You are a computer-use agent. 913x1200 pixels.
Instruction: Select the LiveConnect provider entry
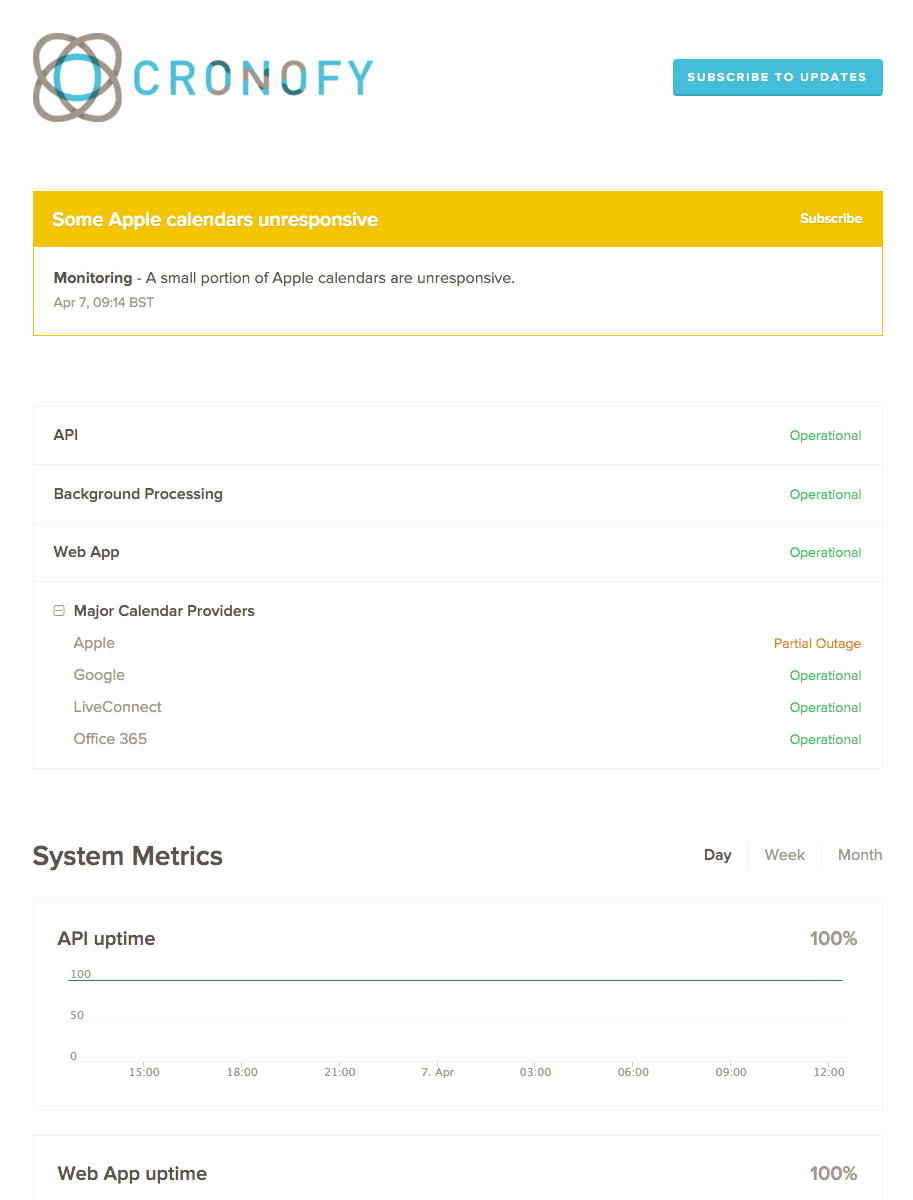click(117, 707)
